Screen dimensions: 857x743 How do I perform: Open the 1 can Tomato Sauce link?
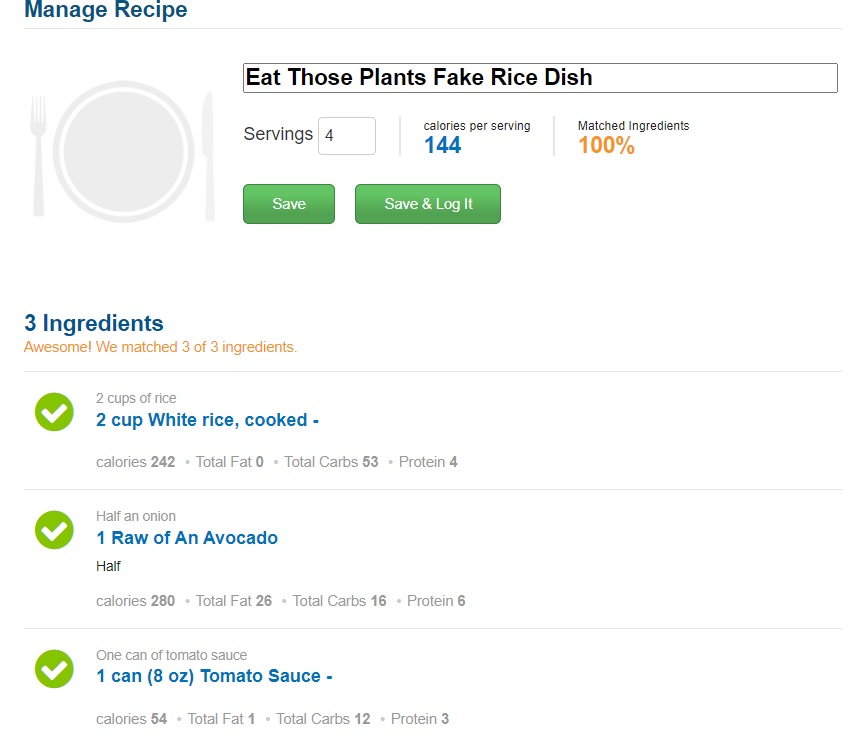214,676
